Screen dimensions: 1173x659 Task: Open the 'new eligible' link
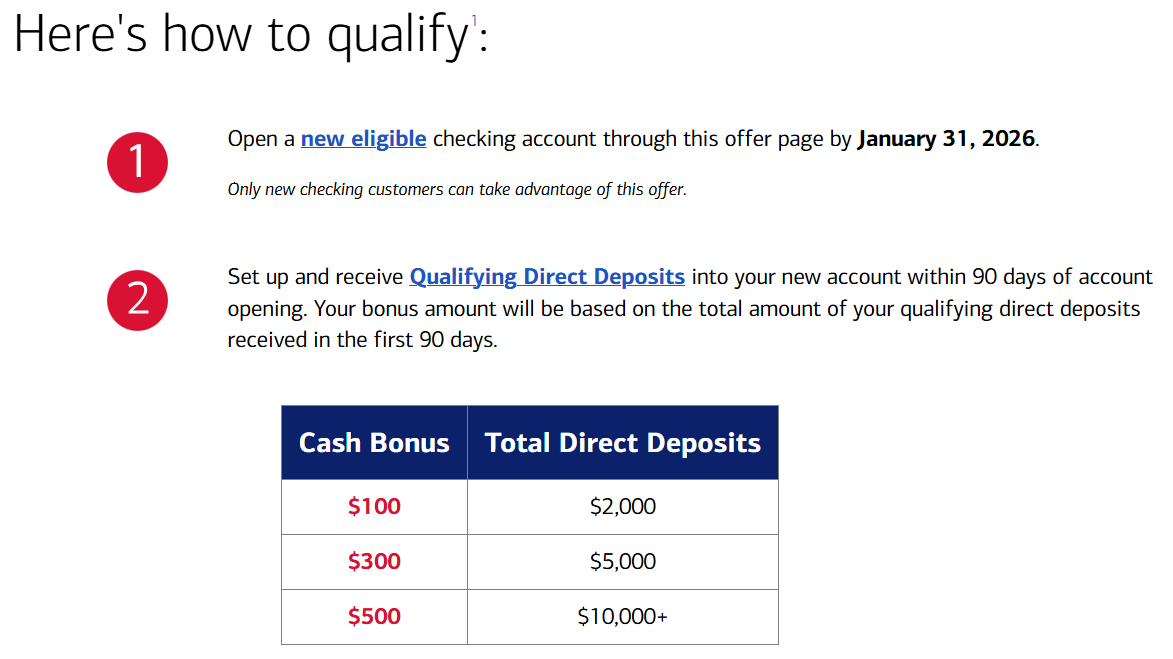point(364,139)
